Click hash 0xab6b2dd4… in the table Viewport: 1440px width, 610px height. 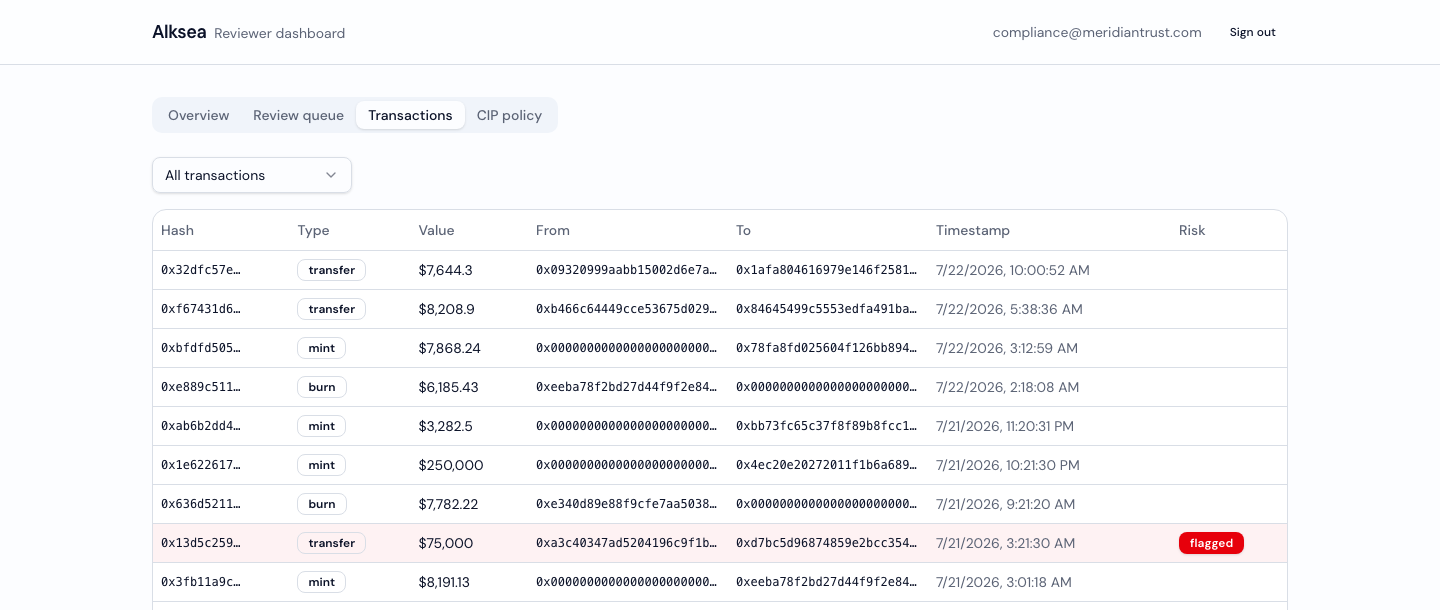coord(201,426)
